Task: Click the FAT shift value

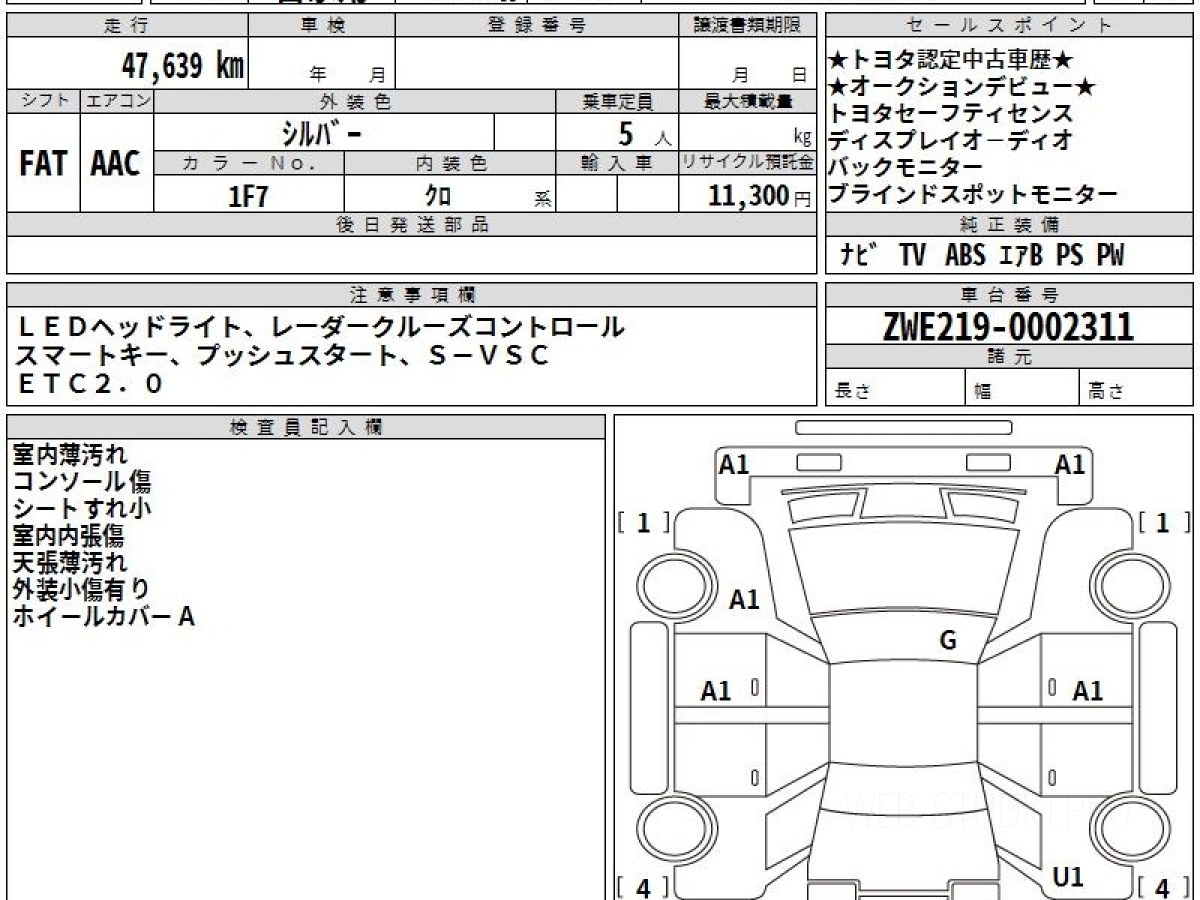Action: point(43,164)
